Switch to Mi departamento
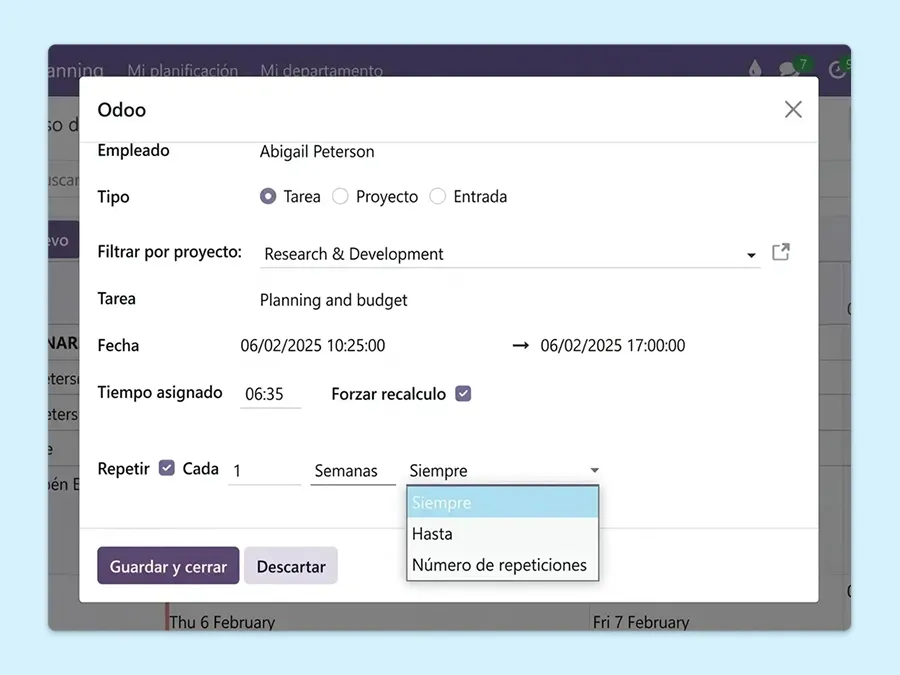900x675 pixels. tap(321, 71)
